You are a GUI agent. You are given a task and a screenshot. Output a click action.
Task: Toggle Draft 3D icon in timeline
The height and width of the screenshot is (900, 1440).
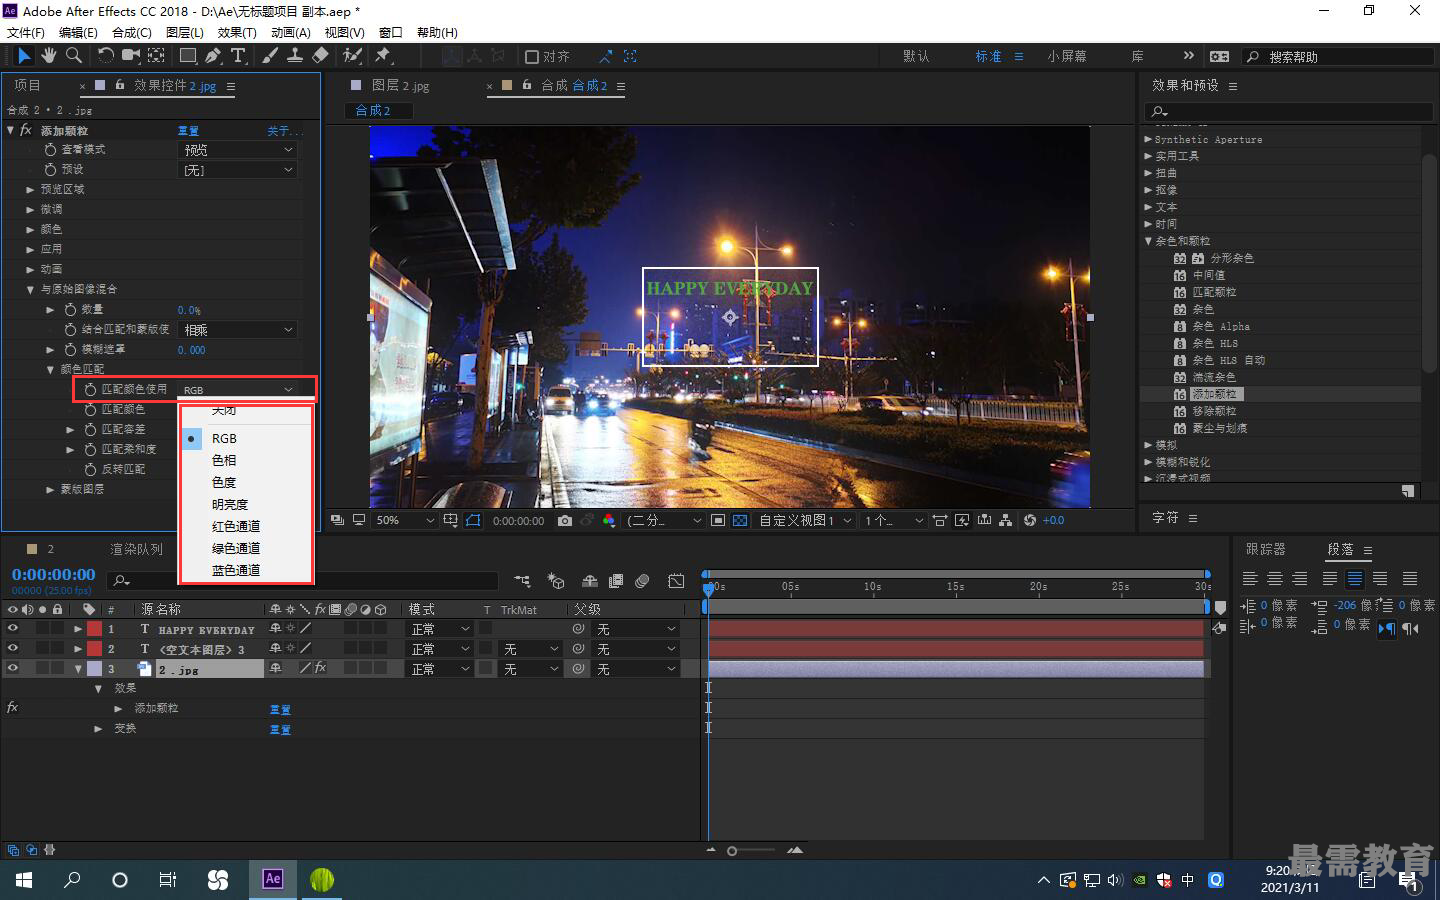tap(556, 581)
